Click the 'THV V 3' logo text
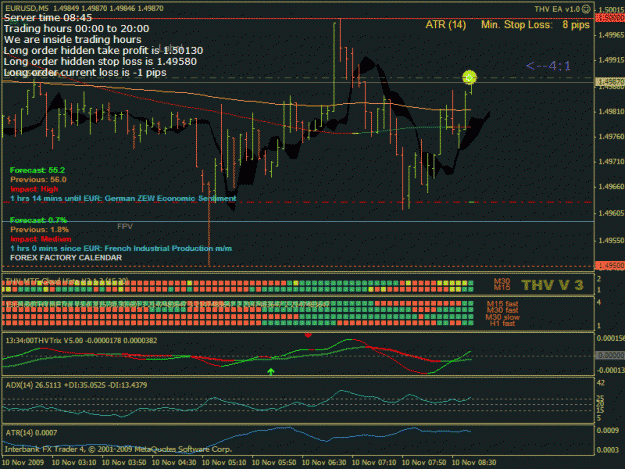 click(x=552, y=285)
